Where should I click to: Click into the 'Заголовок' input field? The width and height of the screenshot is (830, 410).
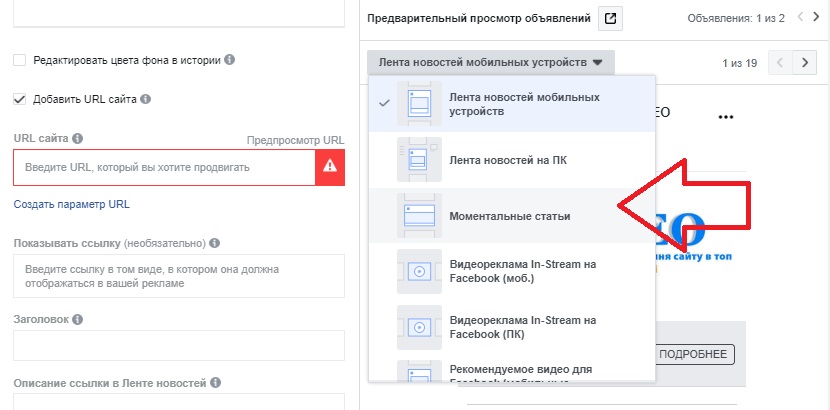[x=179, y=345]
